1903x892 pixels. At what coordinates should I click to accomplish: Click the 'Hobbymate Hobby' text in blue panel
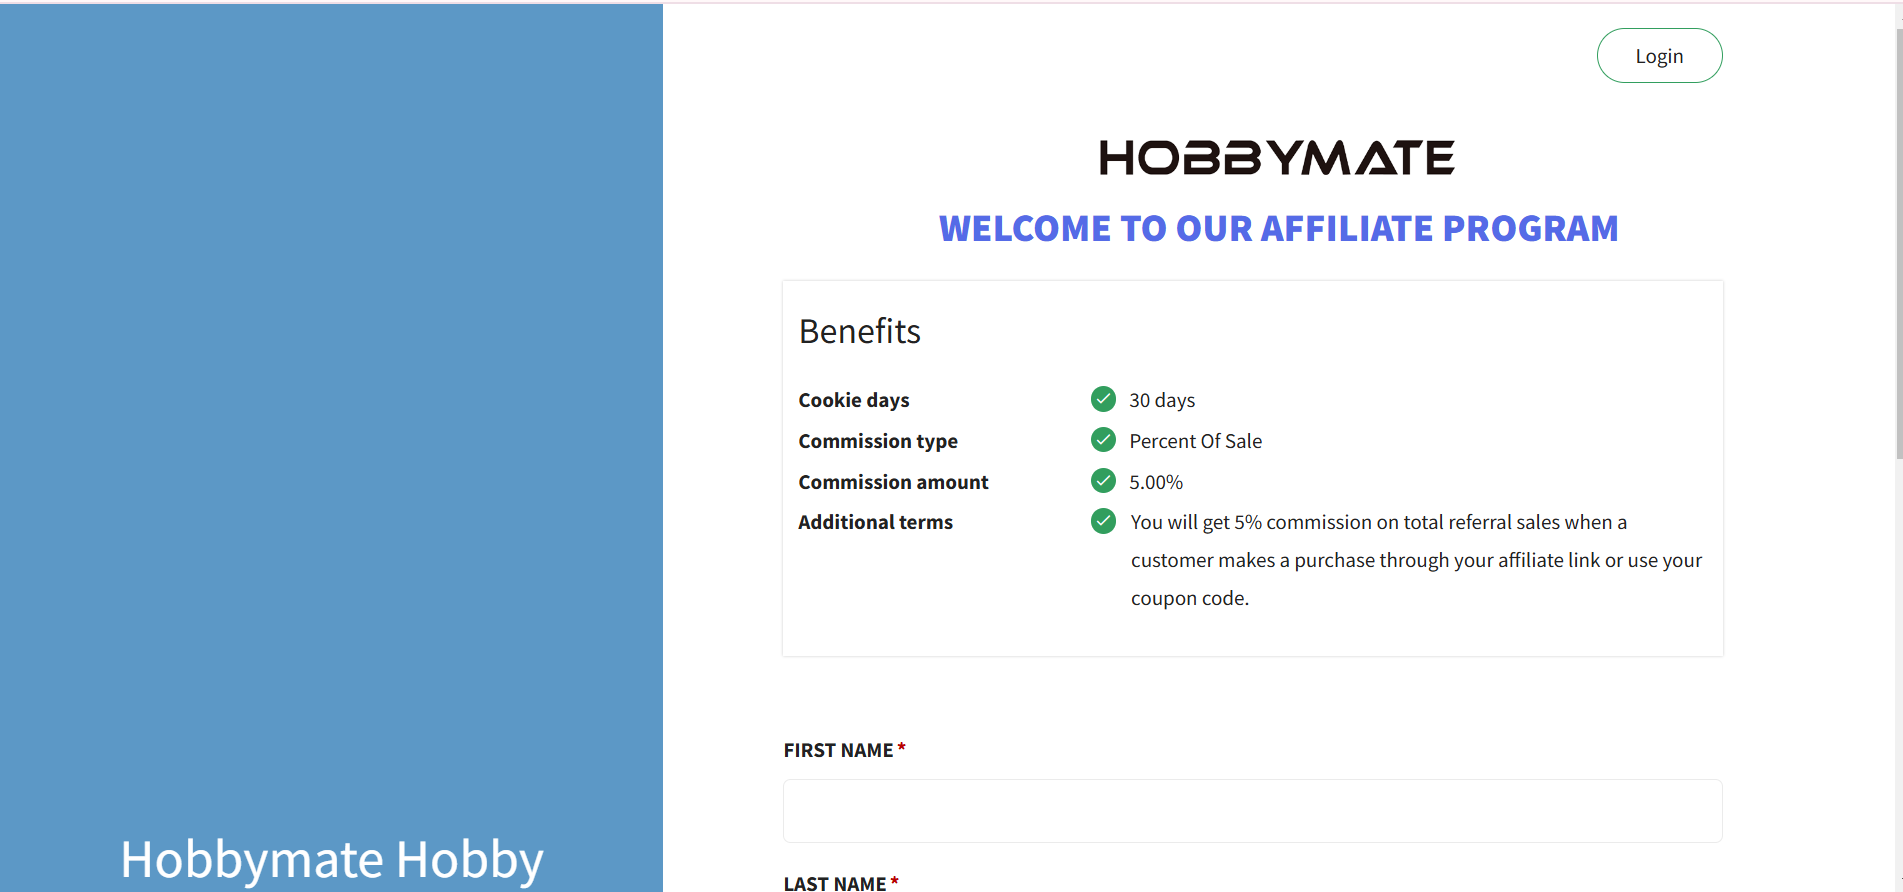[332, 859]
